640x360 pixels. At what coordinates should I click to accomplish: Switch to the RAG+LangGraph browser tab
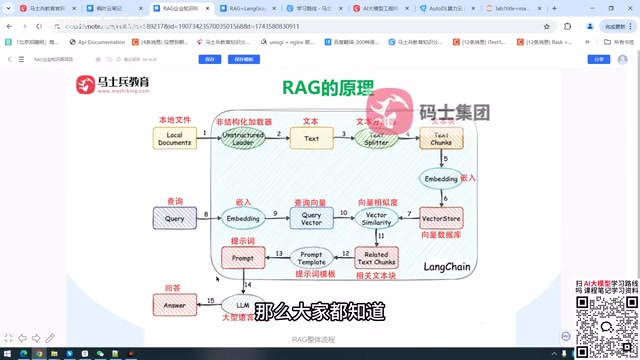click(x=247, y=8)
